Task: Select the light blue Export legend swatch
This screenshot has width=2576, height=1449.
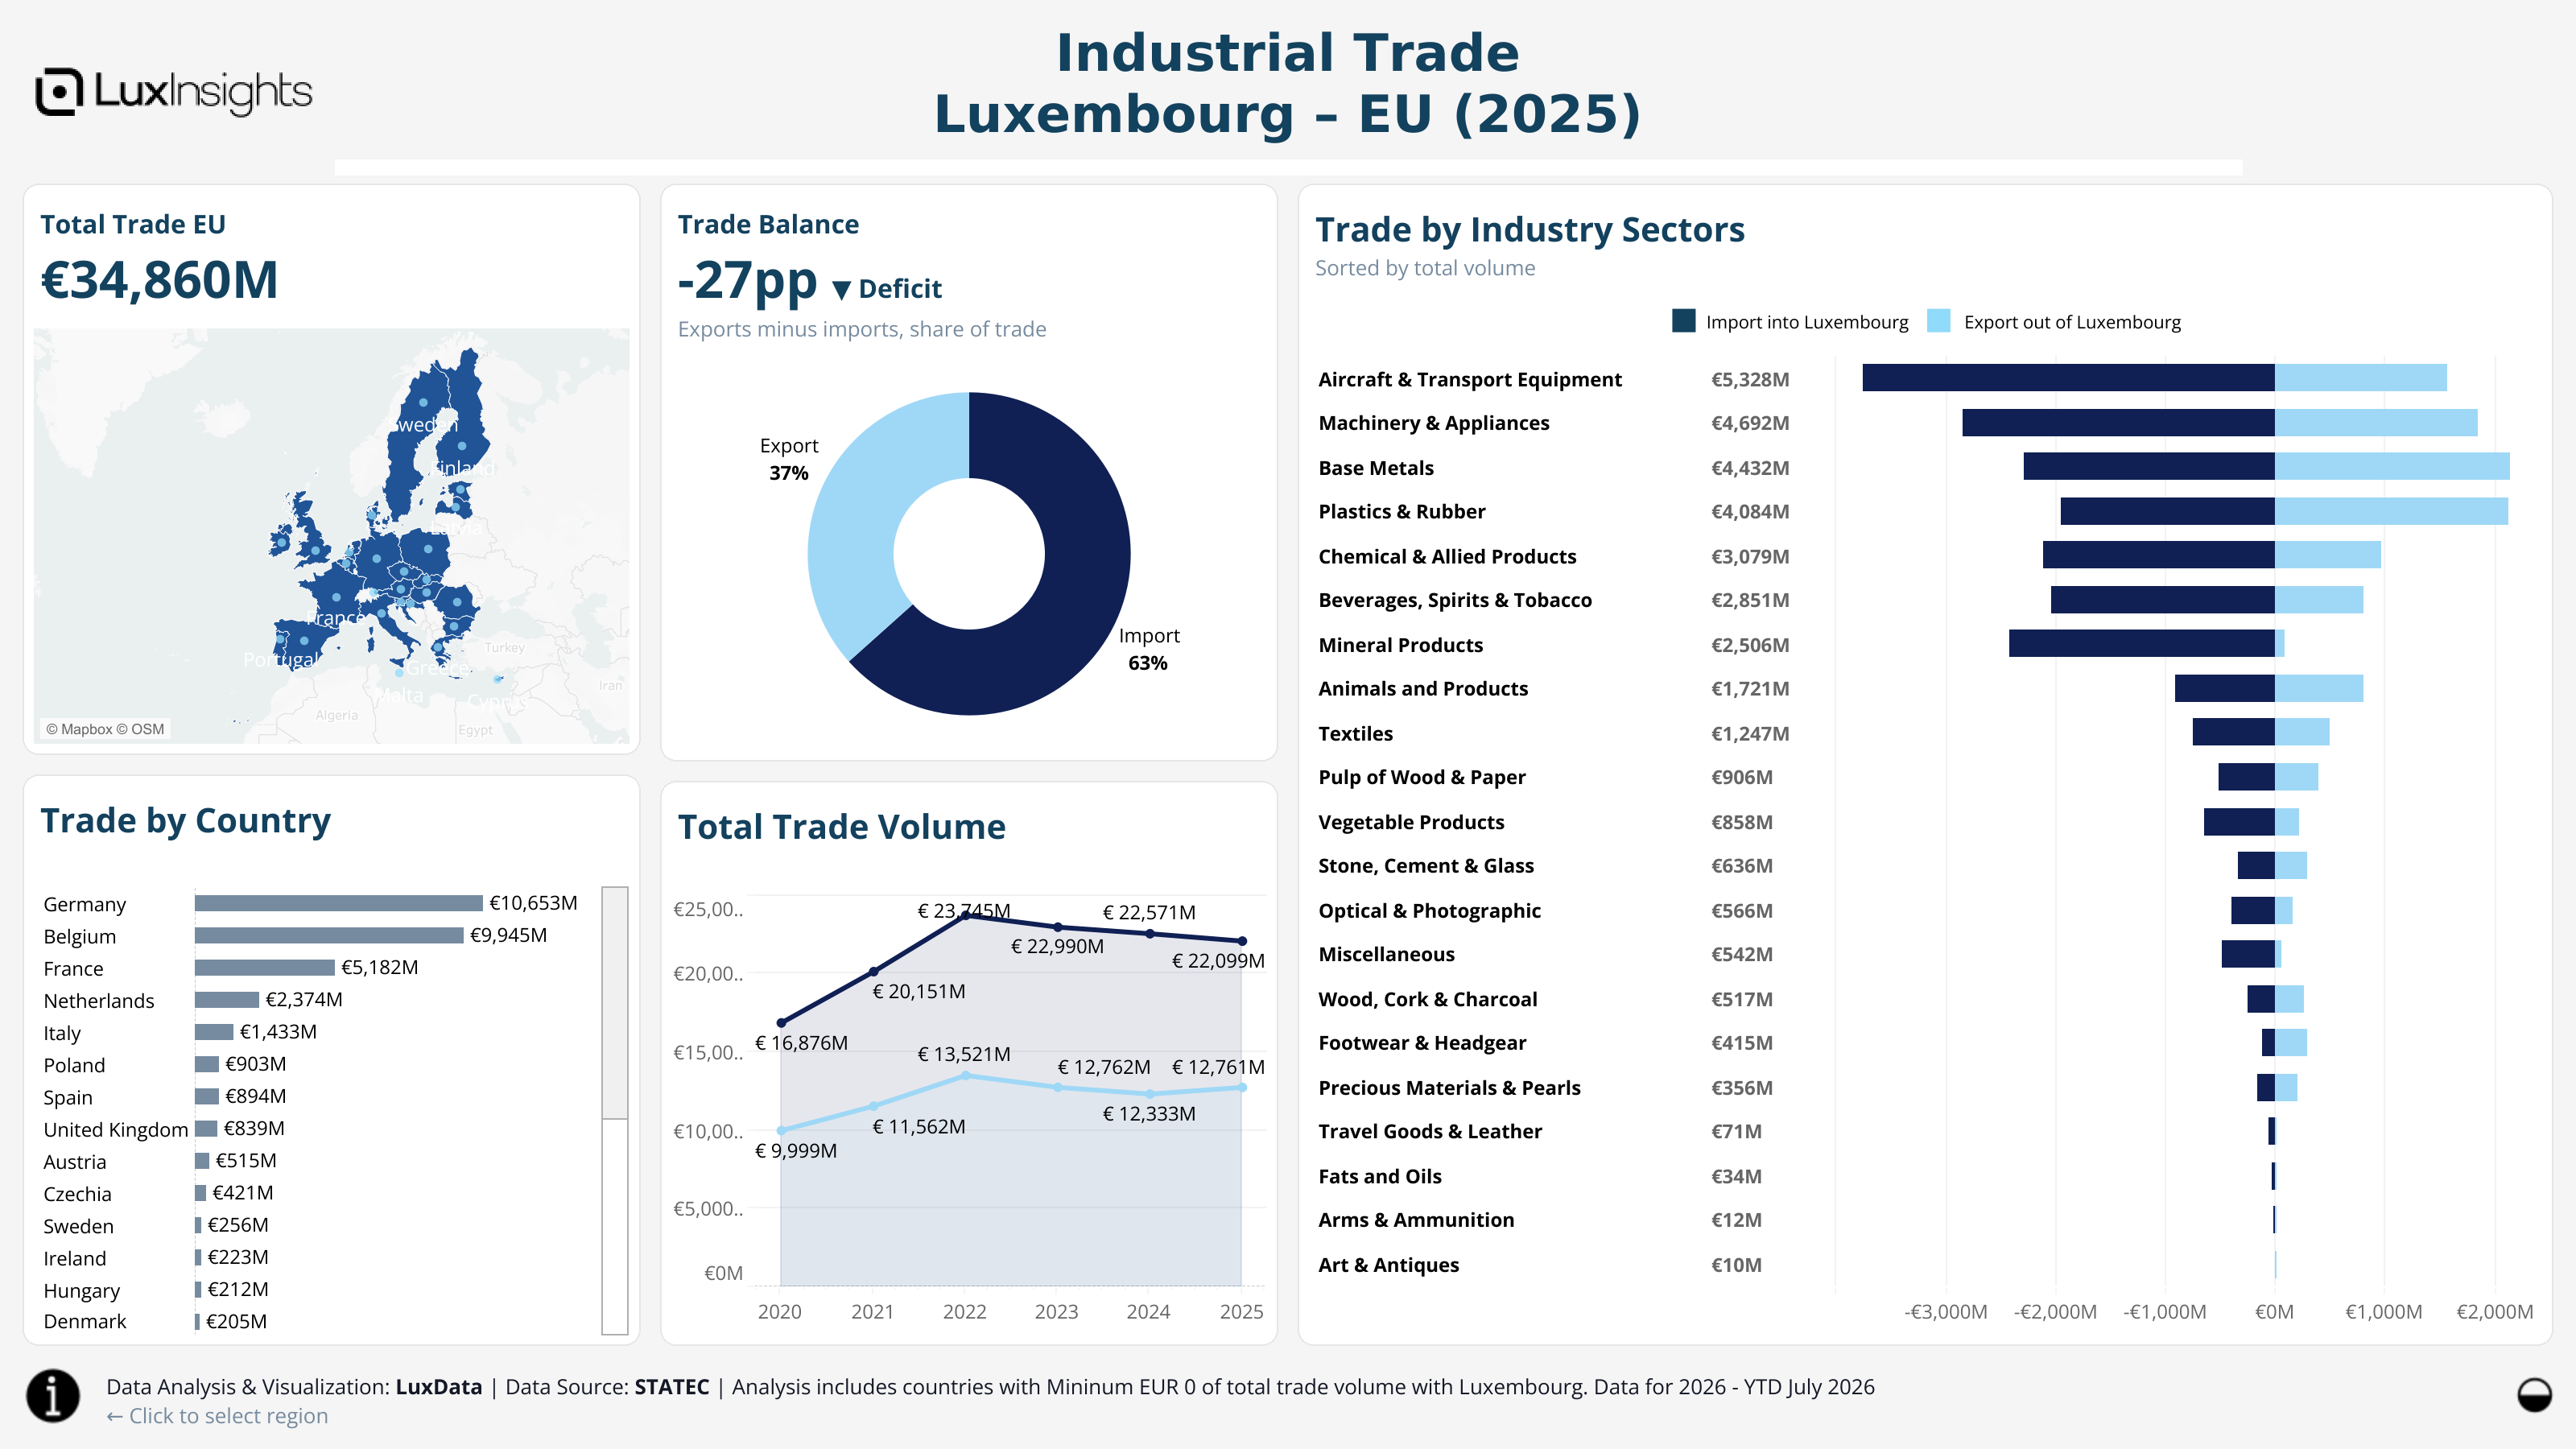Action: coord(1938,321)
